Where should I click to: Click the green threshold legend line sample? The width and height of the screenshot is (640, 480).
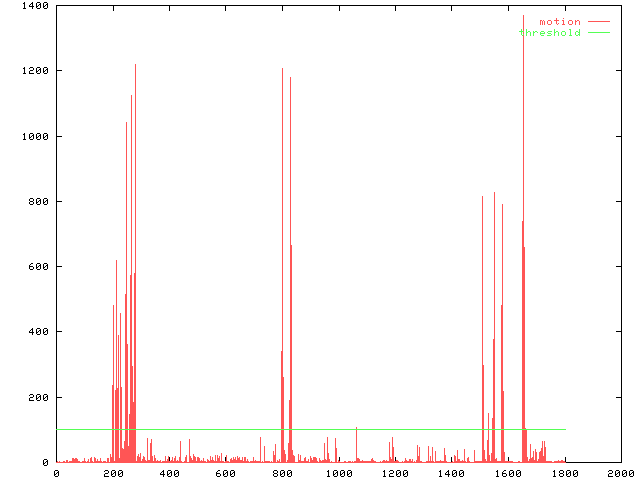598,33
